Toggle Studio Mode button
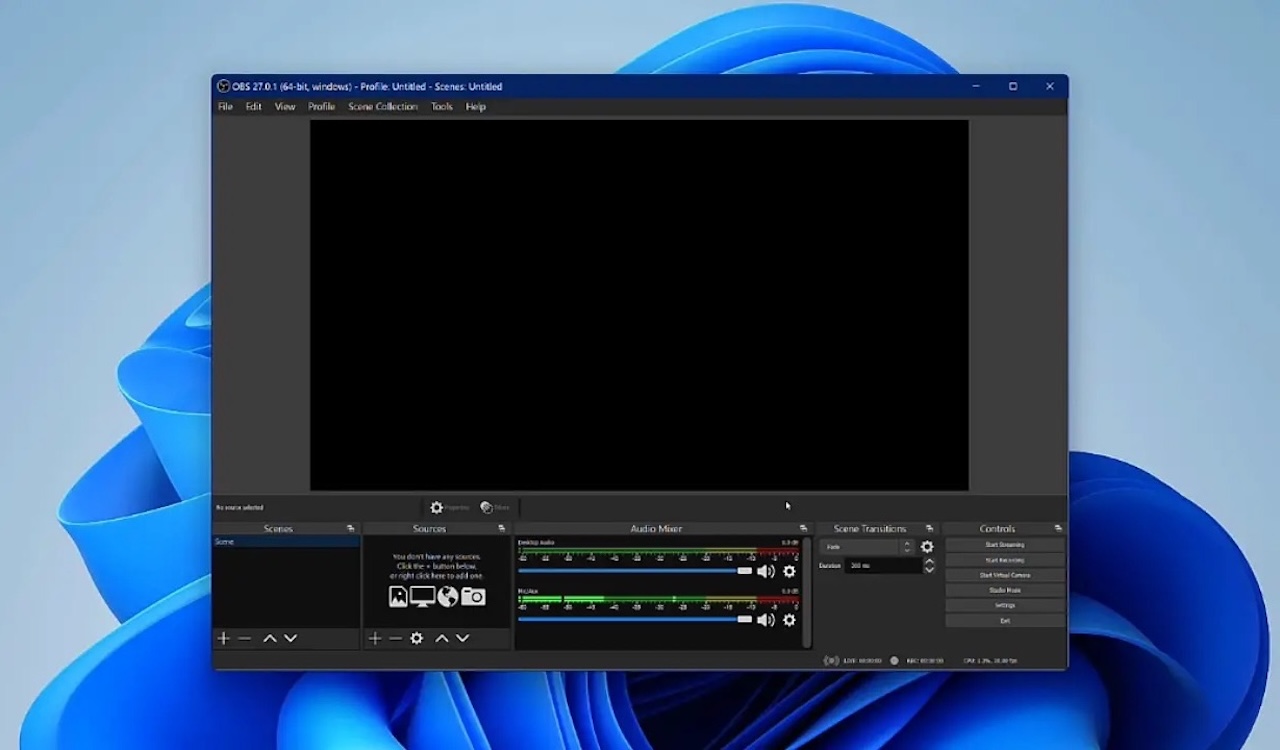 tap(1005, 590)
